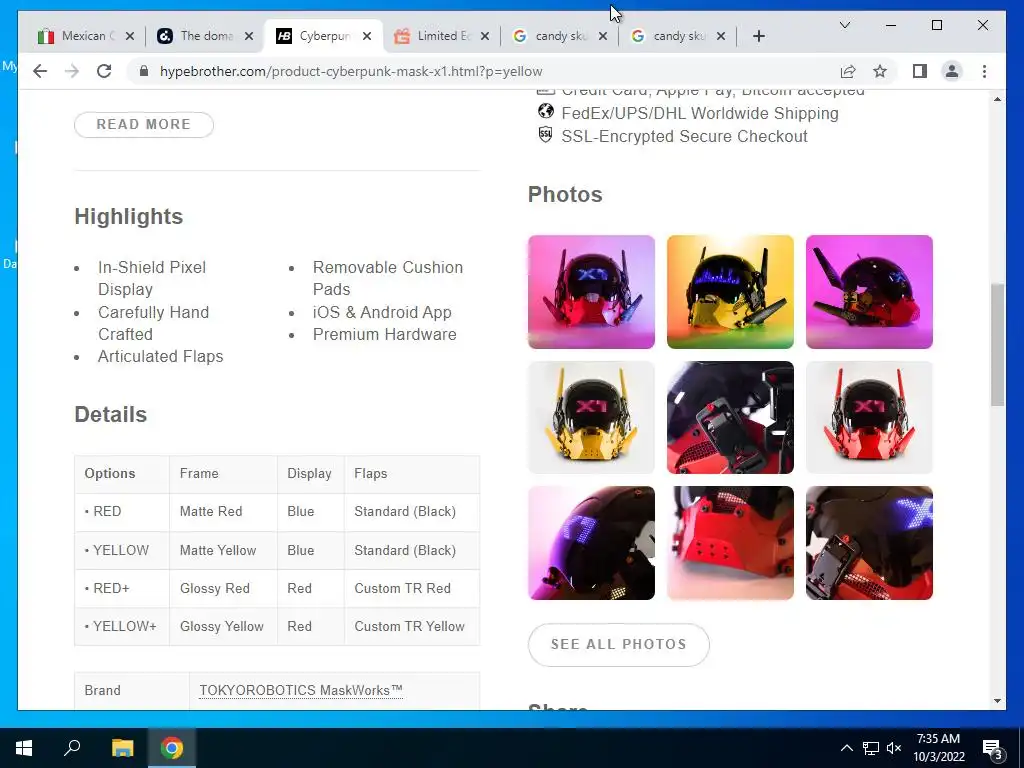1024x768 pixels.
Task: Open the notification center icon
Action: coord(993,750)
